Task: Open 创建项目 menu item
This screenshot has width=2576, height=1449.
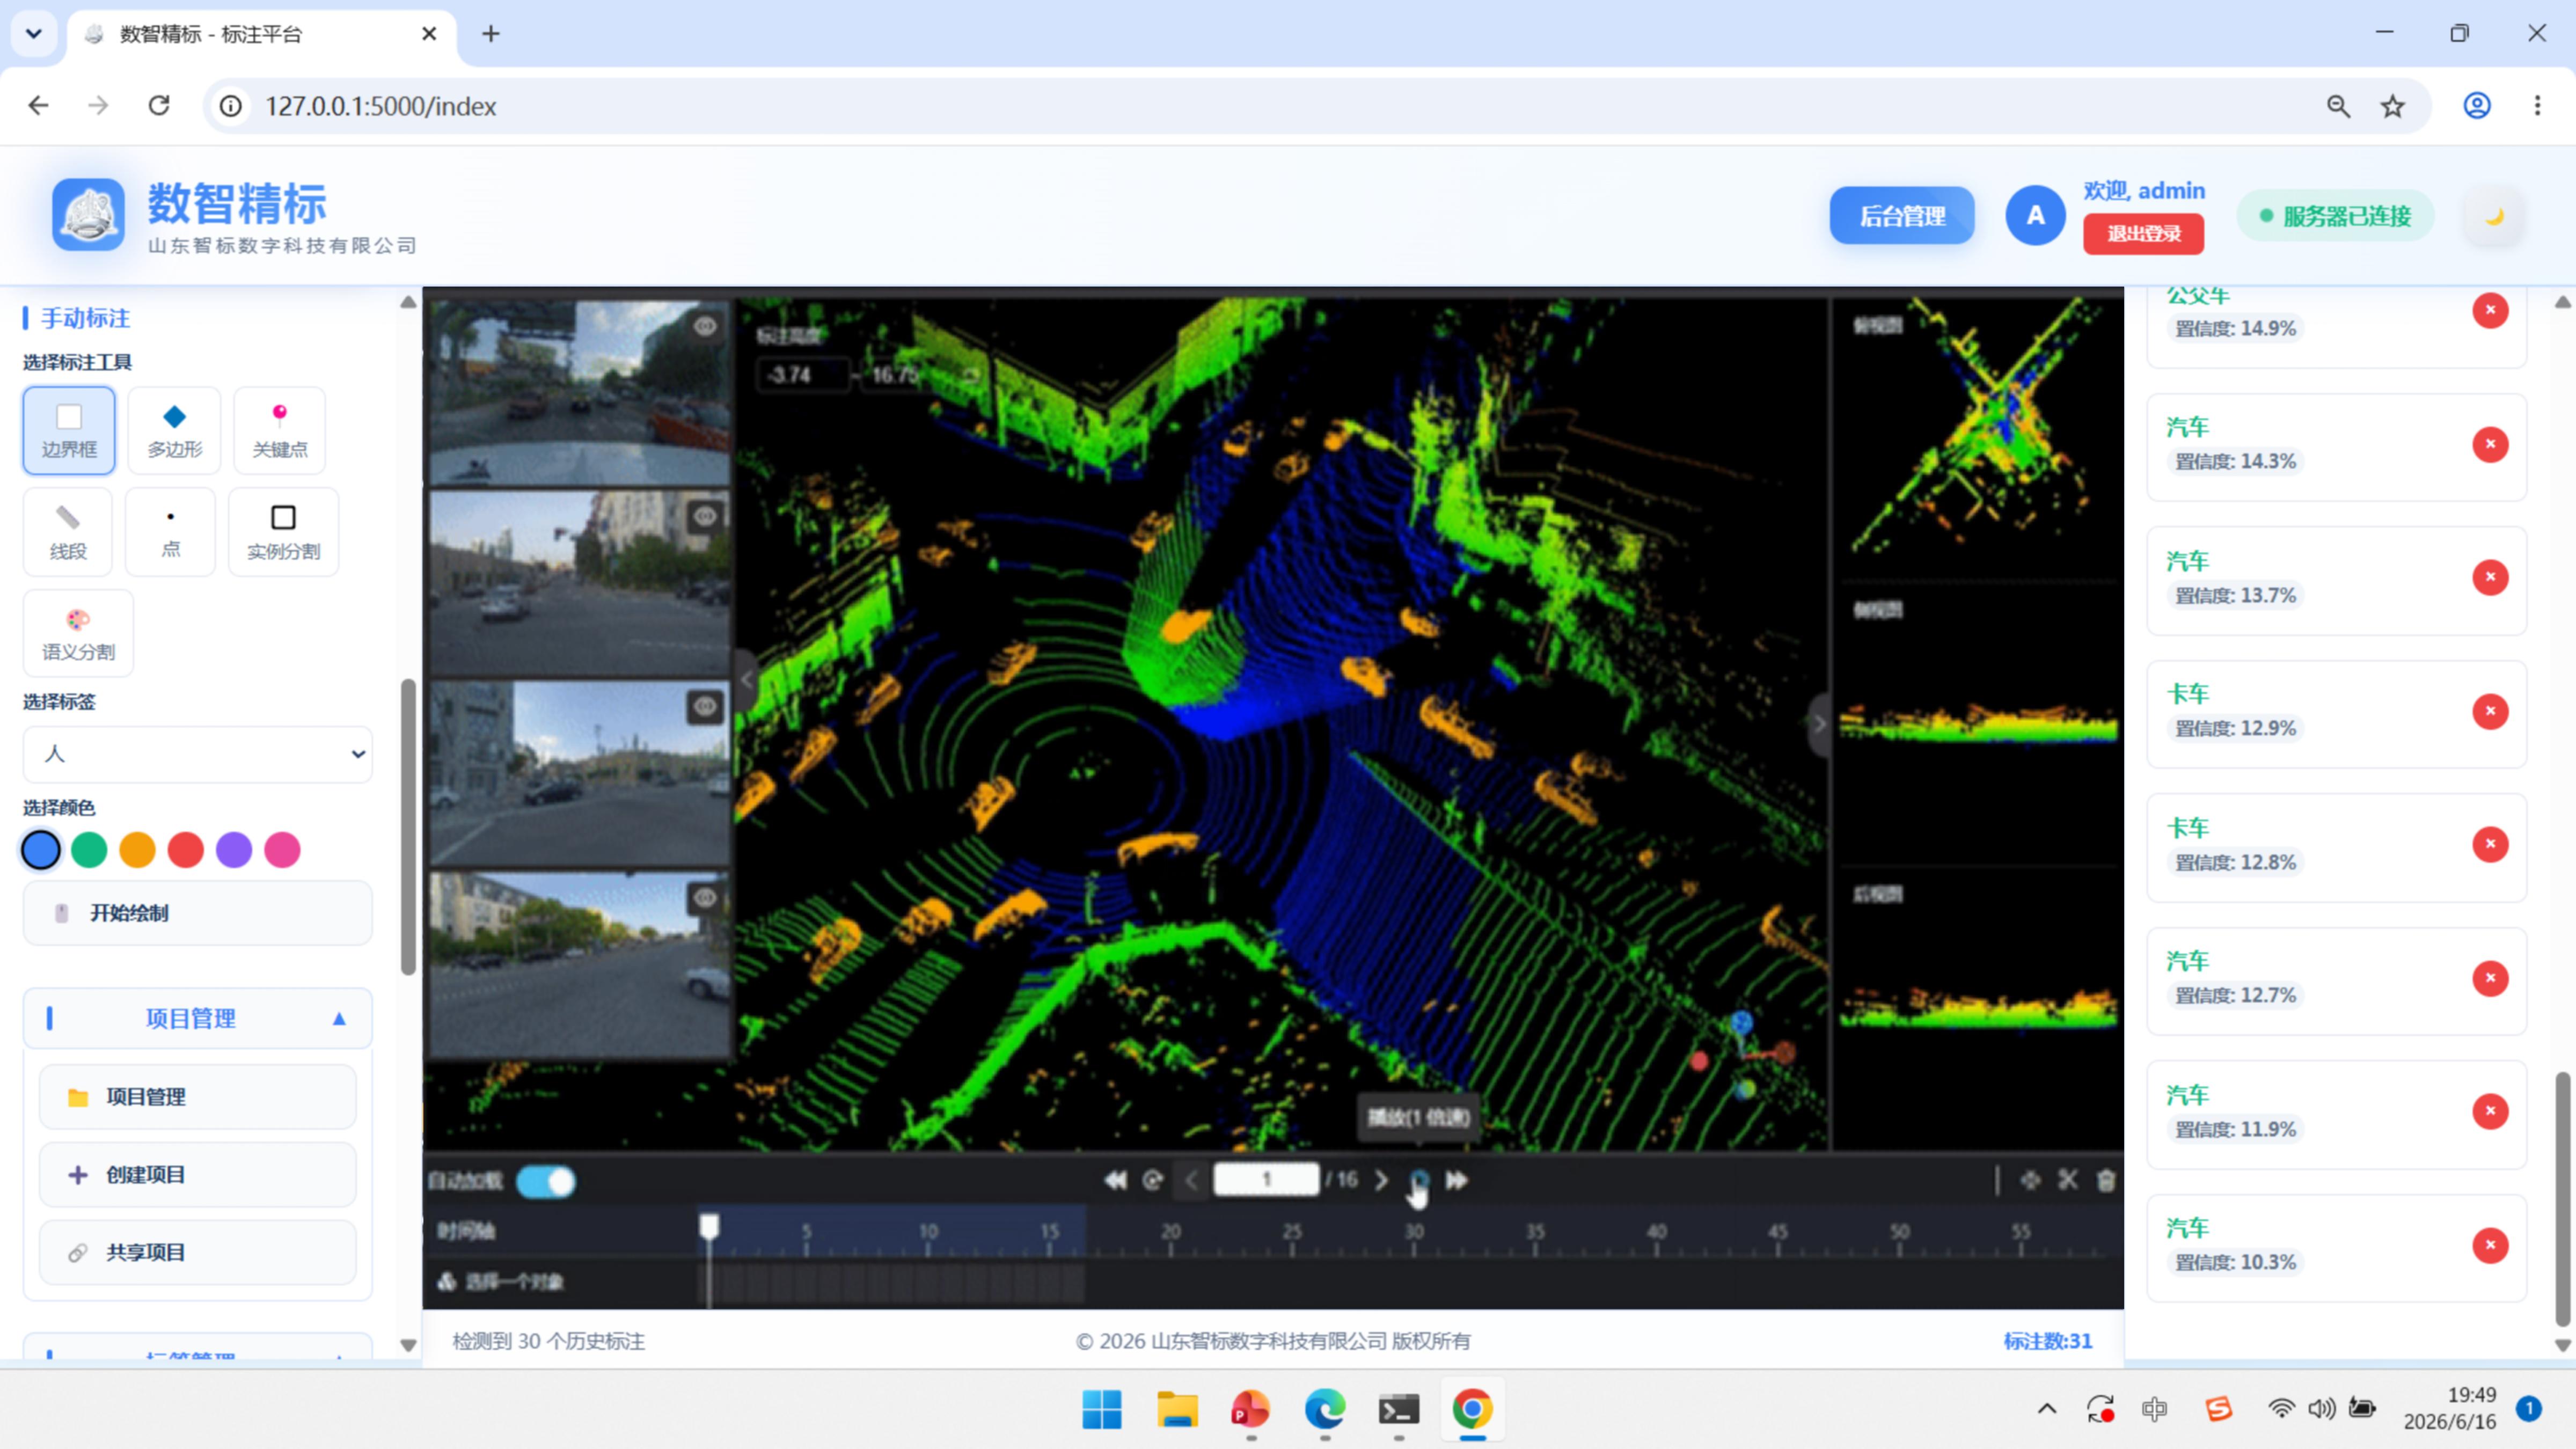Action: coord(198,1175)
